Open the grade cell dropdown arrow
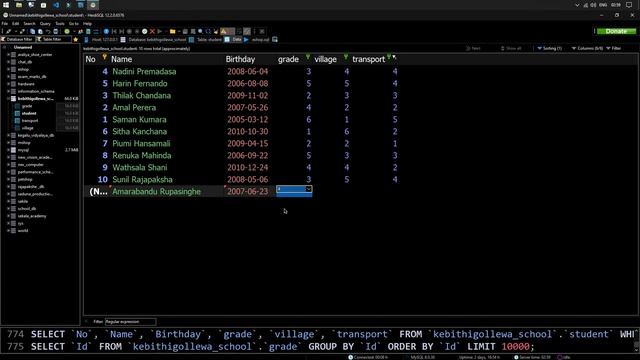 (x=309, y=189)
